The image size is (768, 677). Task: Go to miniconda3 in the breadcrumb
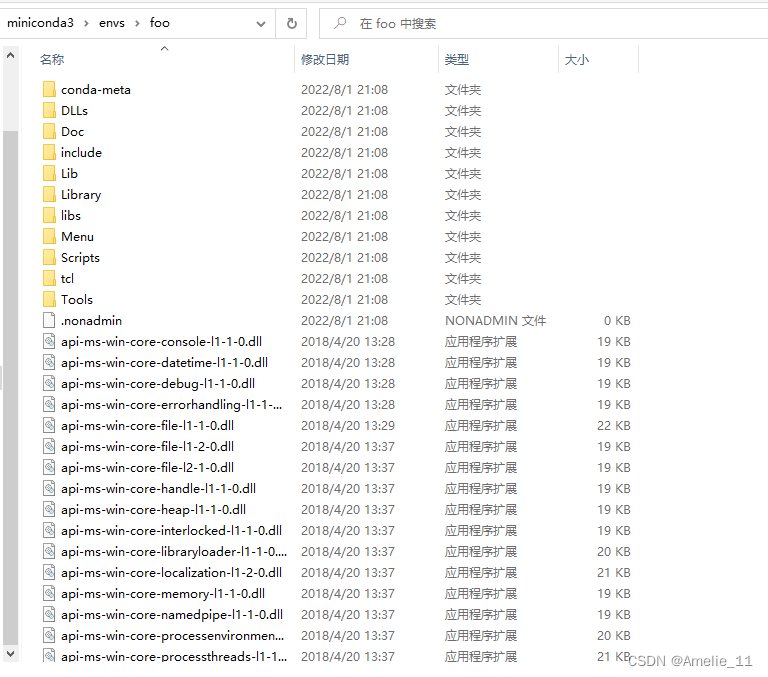point(40,23)
